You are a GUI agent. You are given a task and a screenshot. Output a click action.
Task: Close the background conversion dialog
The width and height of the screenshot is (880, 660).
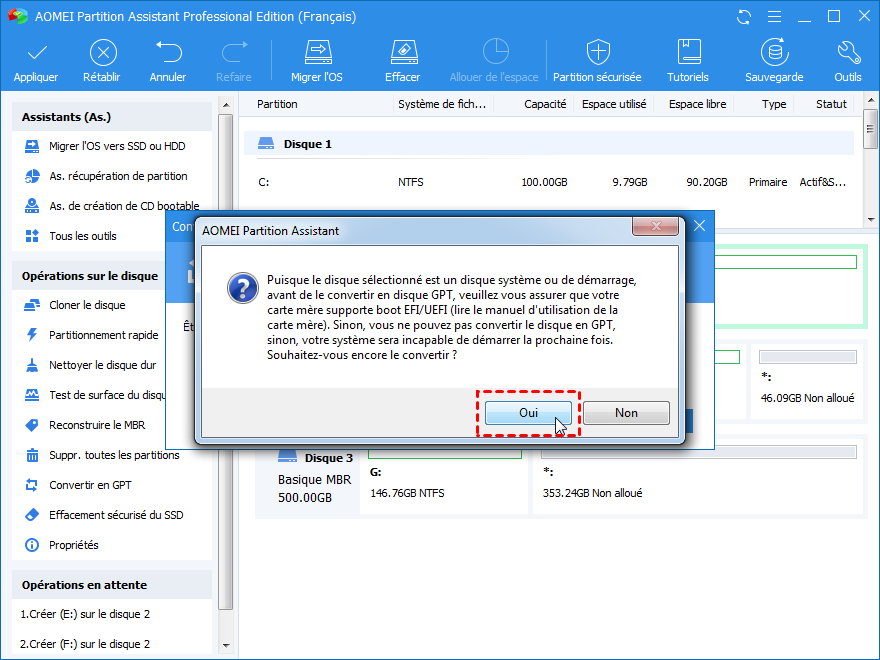699,226
